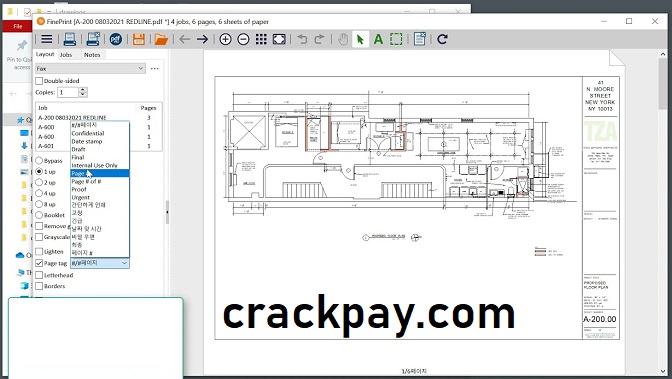Click the delete page icon
Image resolution: width=672 pixels, height=379 pixels.
pyautogui.click(x=420, y=39)
